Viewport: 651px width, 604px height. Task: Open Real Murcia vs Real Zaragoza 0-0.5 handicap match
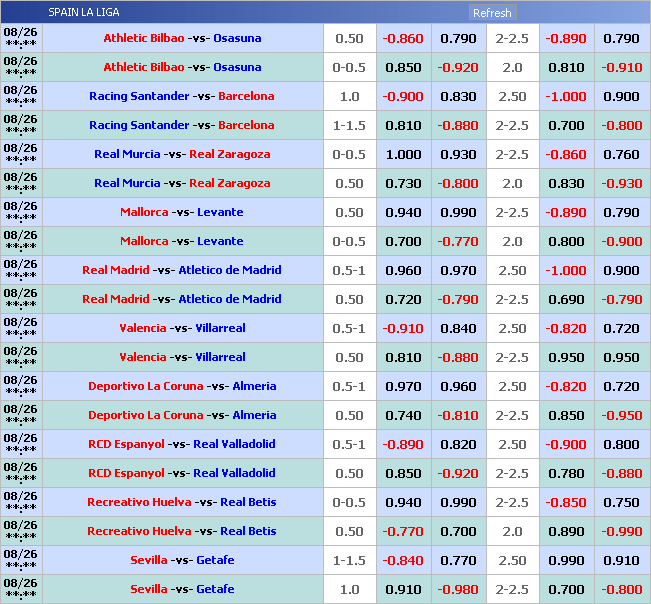pos(182,154)
